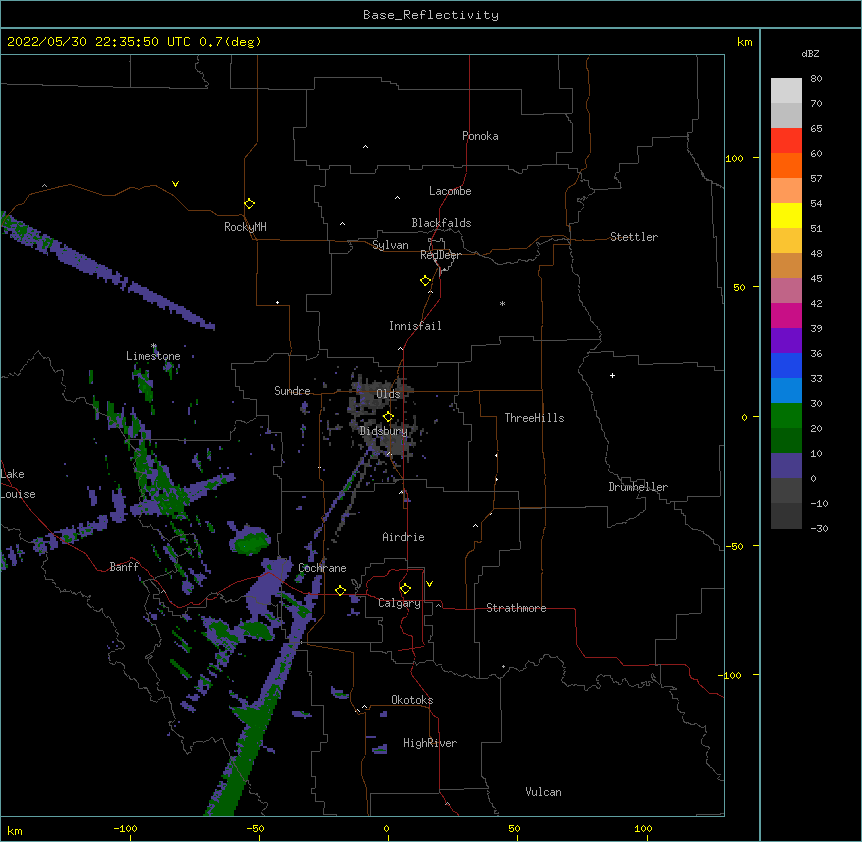Select the yellow 54 dBZ color swatch

[786, 215]
